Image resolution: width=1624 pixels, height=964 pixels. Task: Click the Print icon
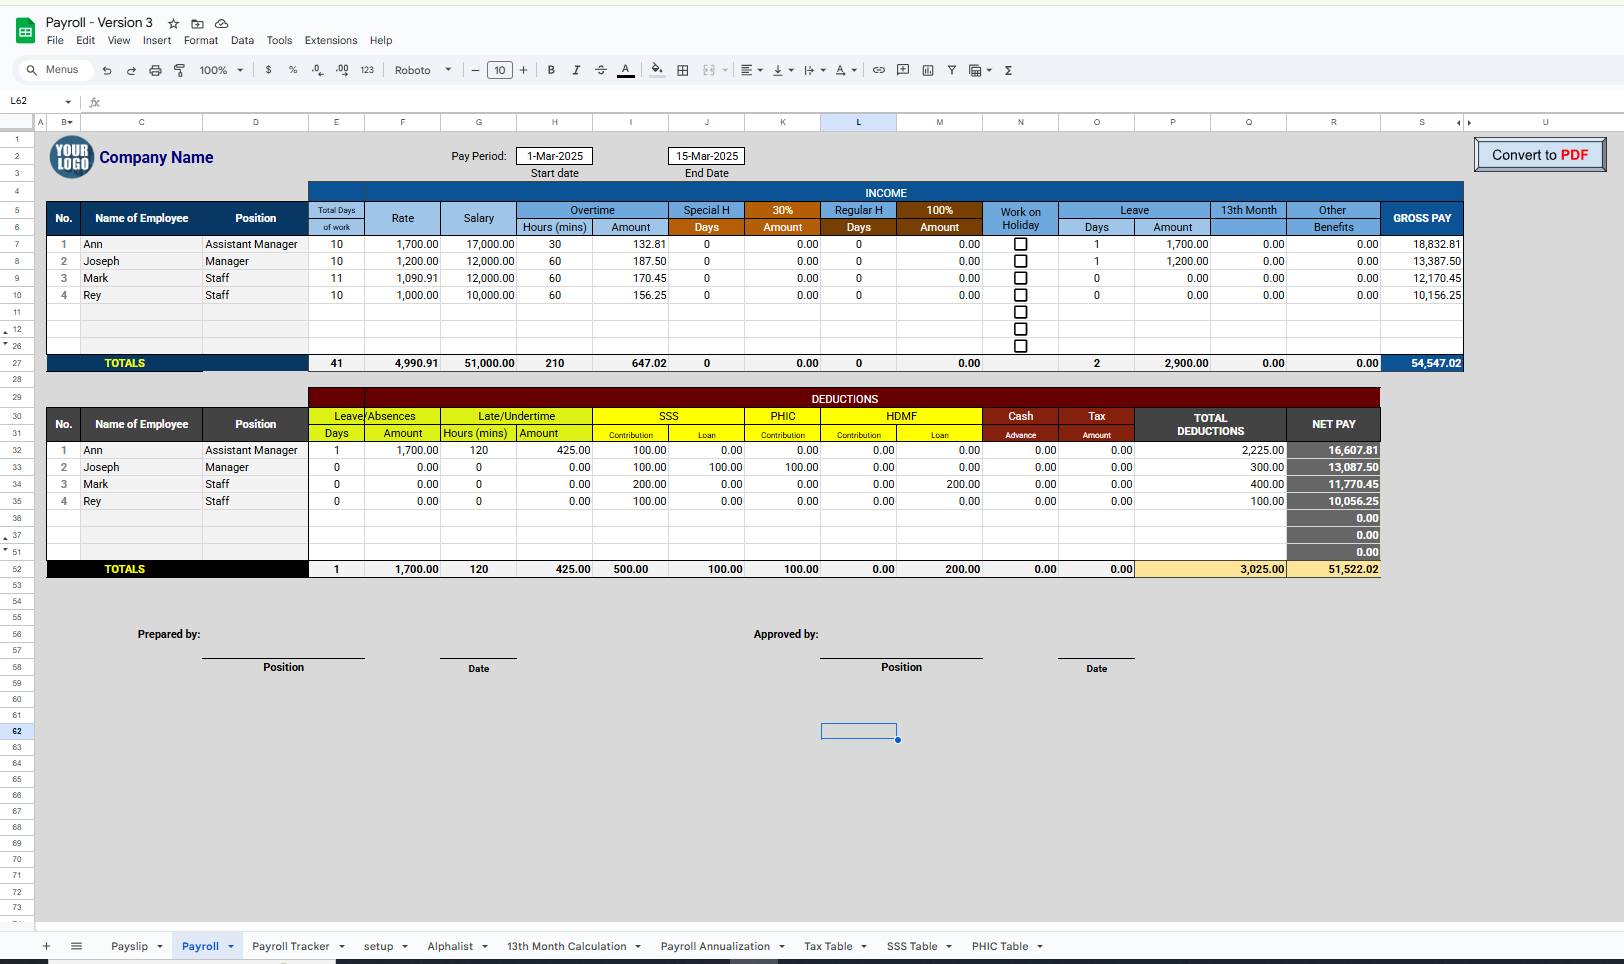coord(155,70)
